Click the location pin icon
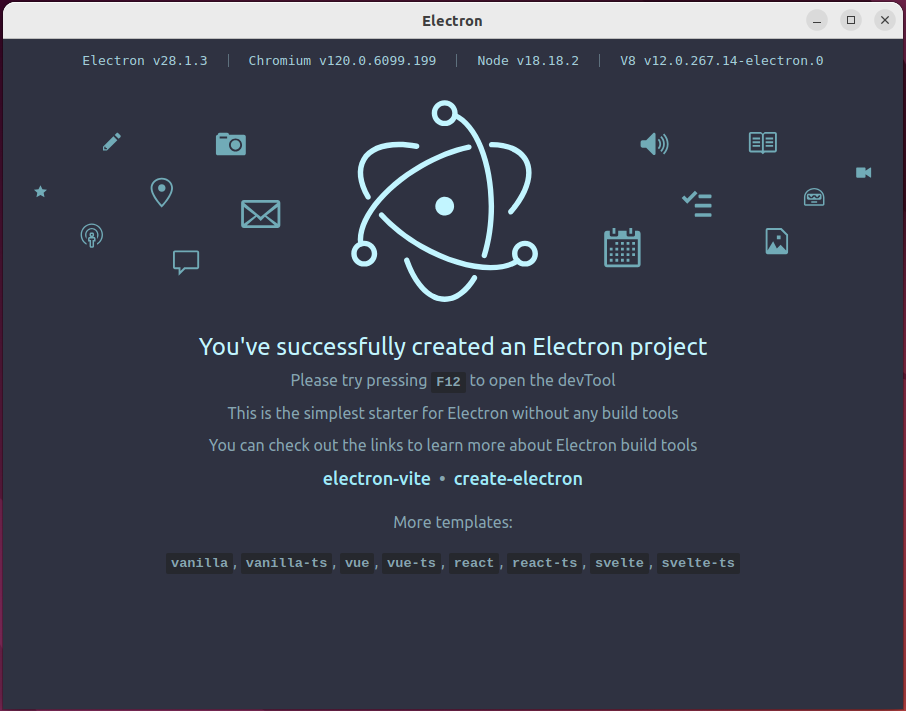 (161, 192)
